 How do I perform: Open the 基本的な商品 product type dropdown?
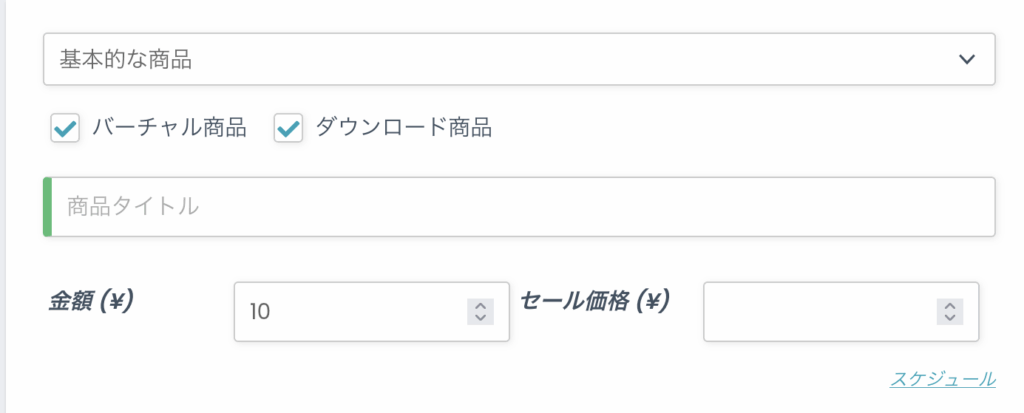518,59
